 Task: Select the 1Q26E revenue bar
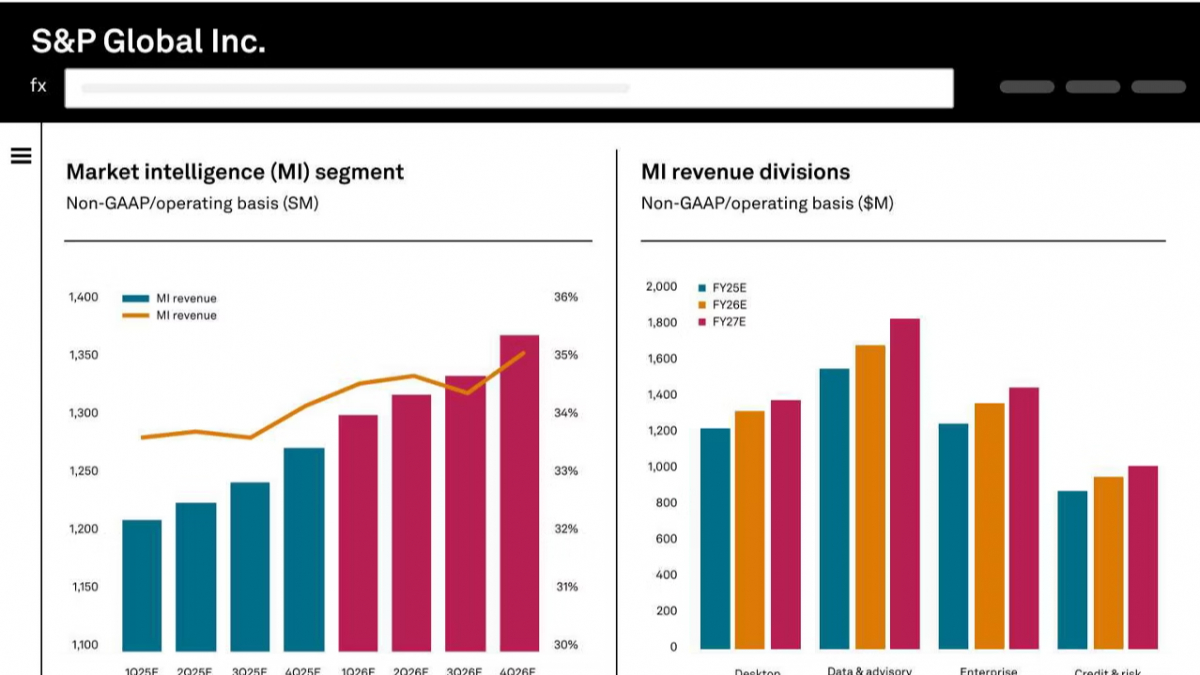[x=358, y=533]
